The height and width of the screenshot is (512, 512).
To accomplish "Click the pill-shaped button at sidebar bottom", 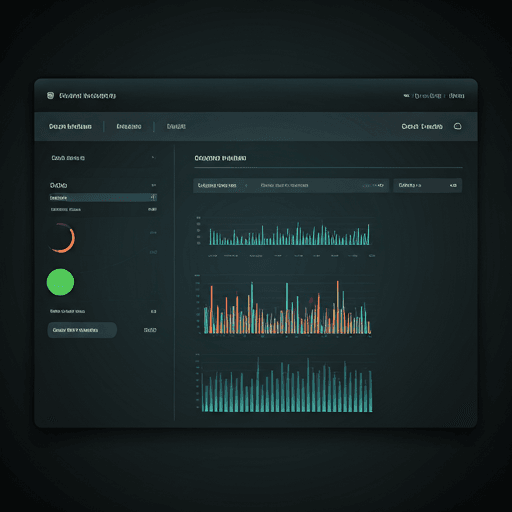I will pyautogui.click(x=82, y=330).
